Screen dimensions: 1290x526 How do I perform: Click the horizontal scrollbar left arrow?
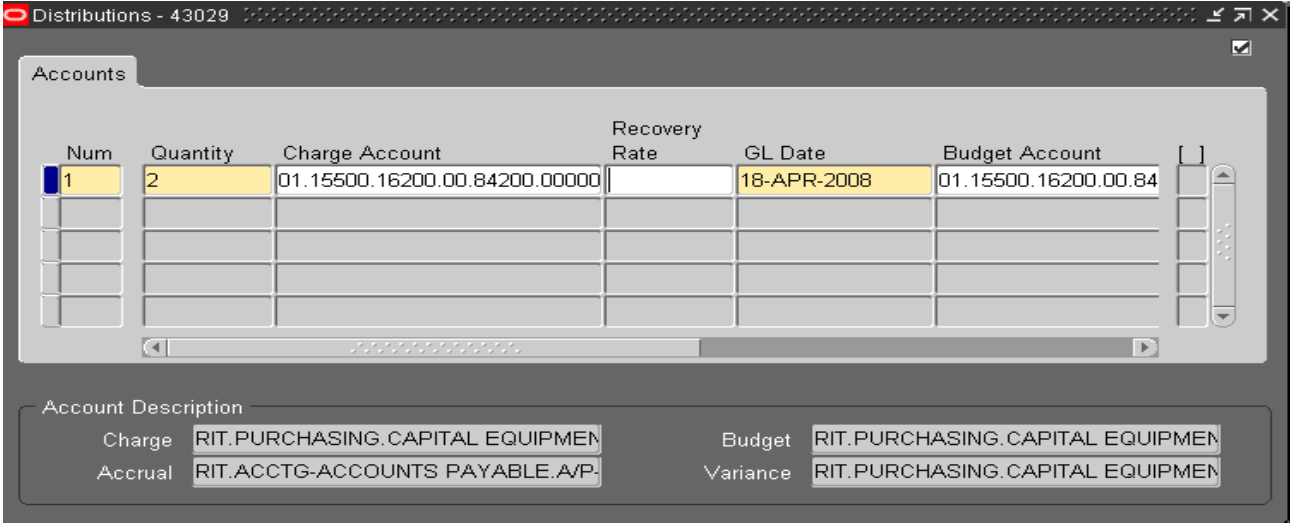click(154, 348)
